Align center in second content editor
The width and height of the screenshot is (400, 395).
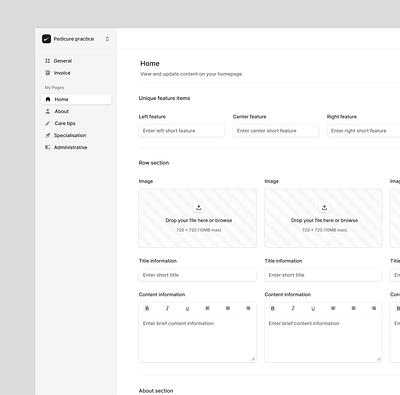[353, 308]
